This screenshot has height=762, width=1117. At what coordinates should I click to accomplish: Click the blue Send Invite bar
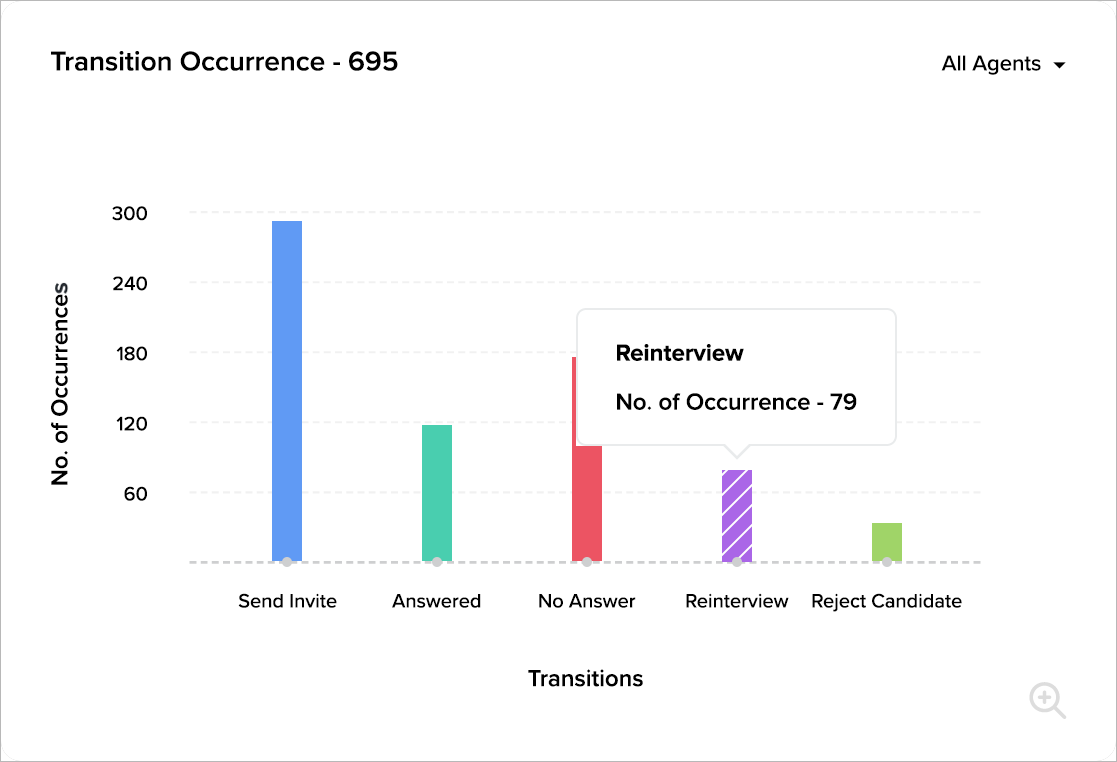point(287,390)
